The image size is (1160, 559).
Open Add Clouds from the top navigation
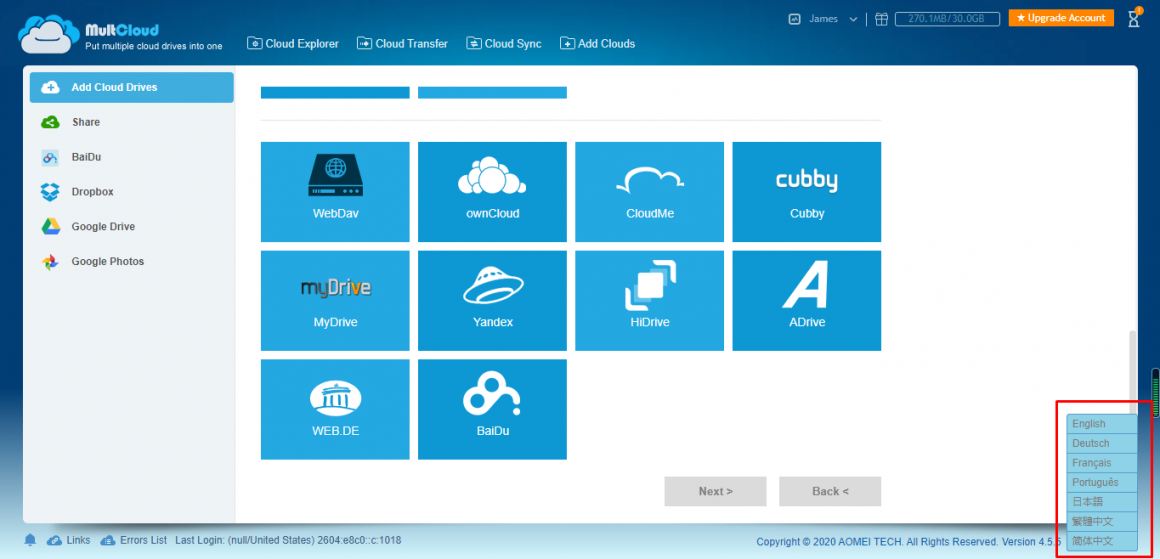tap(597, 44)
